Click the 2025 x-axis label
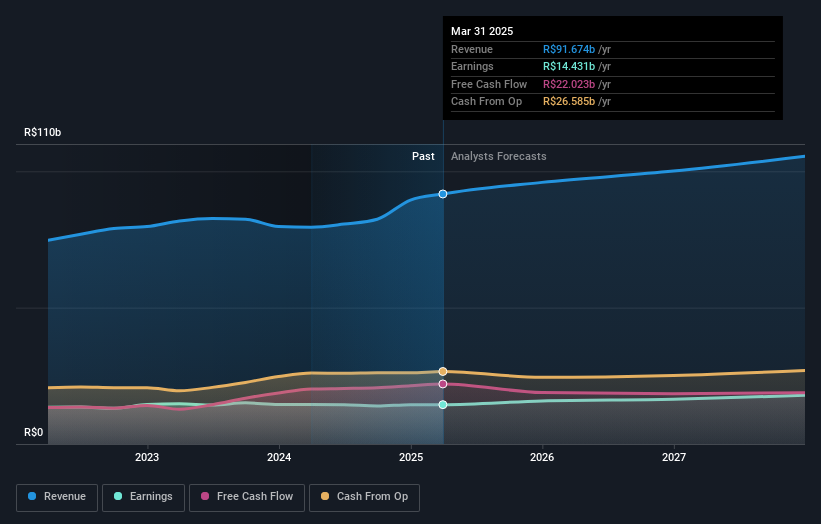This screenshot has width=821, height=524. [x=411, y=458]
